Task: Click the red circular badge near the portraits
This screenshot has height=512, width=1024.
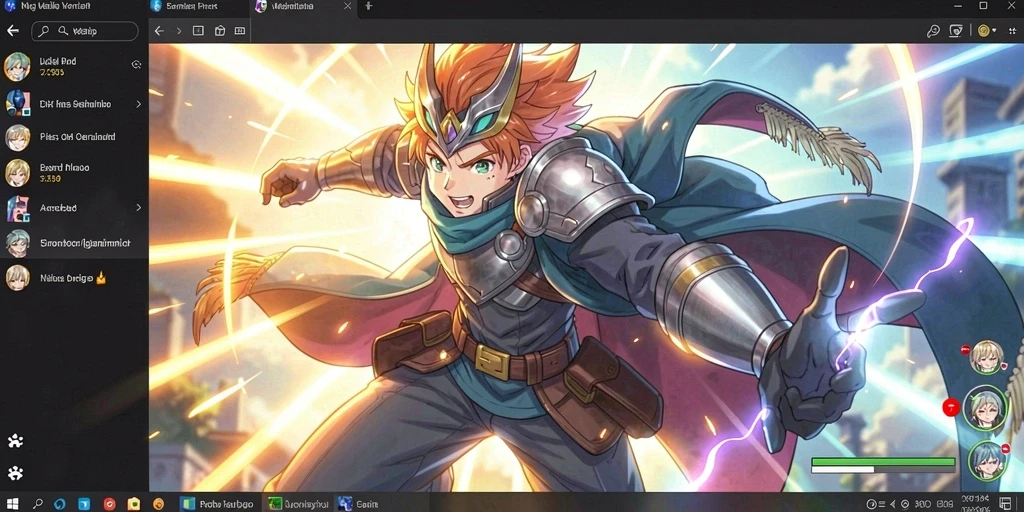Action: [x=950, y=408]
